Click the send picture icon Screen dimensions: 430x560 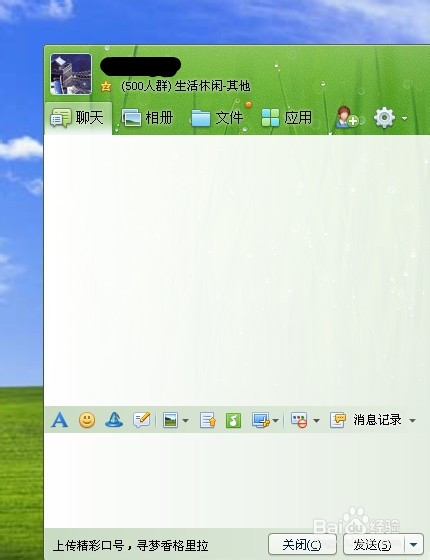coord(170,420)
